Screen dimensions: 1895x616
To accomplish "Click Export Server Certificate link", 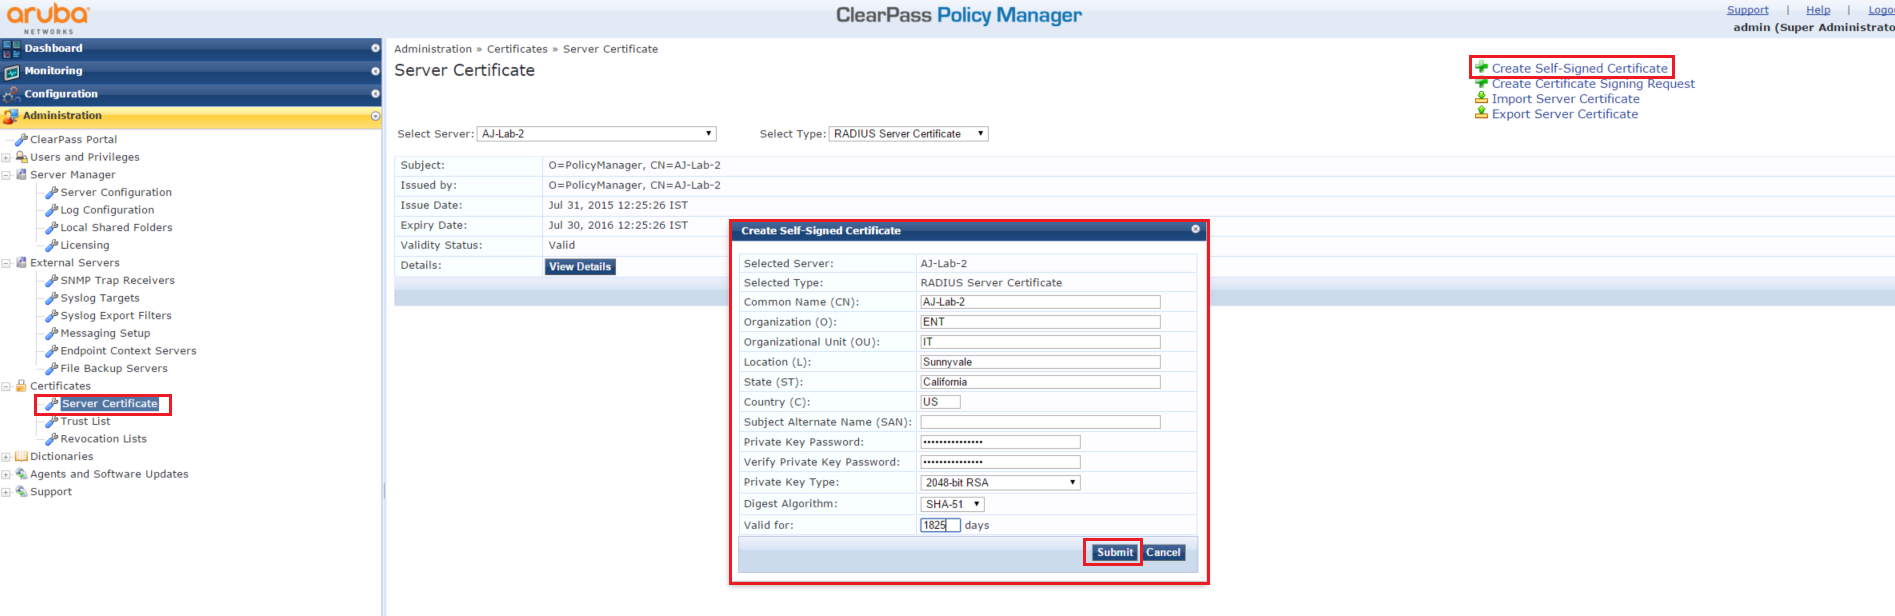I will click(x=1564, y=114).
